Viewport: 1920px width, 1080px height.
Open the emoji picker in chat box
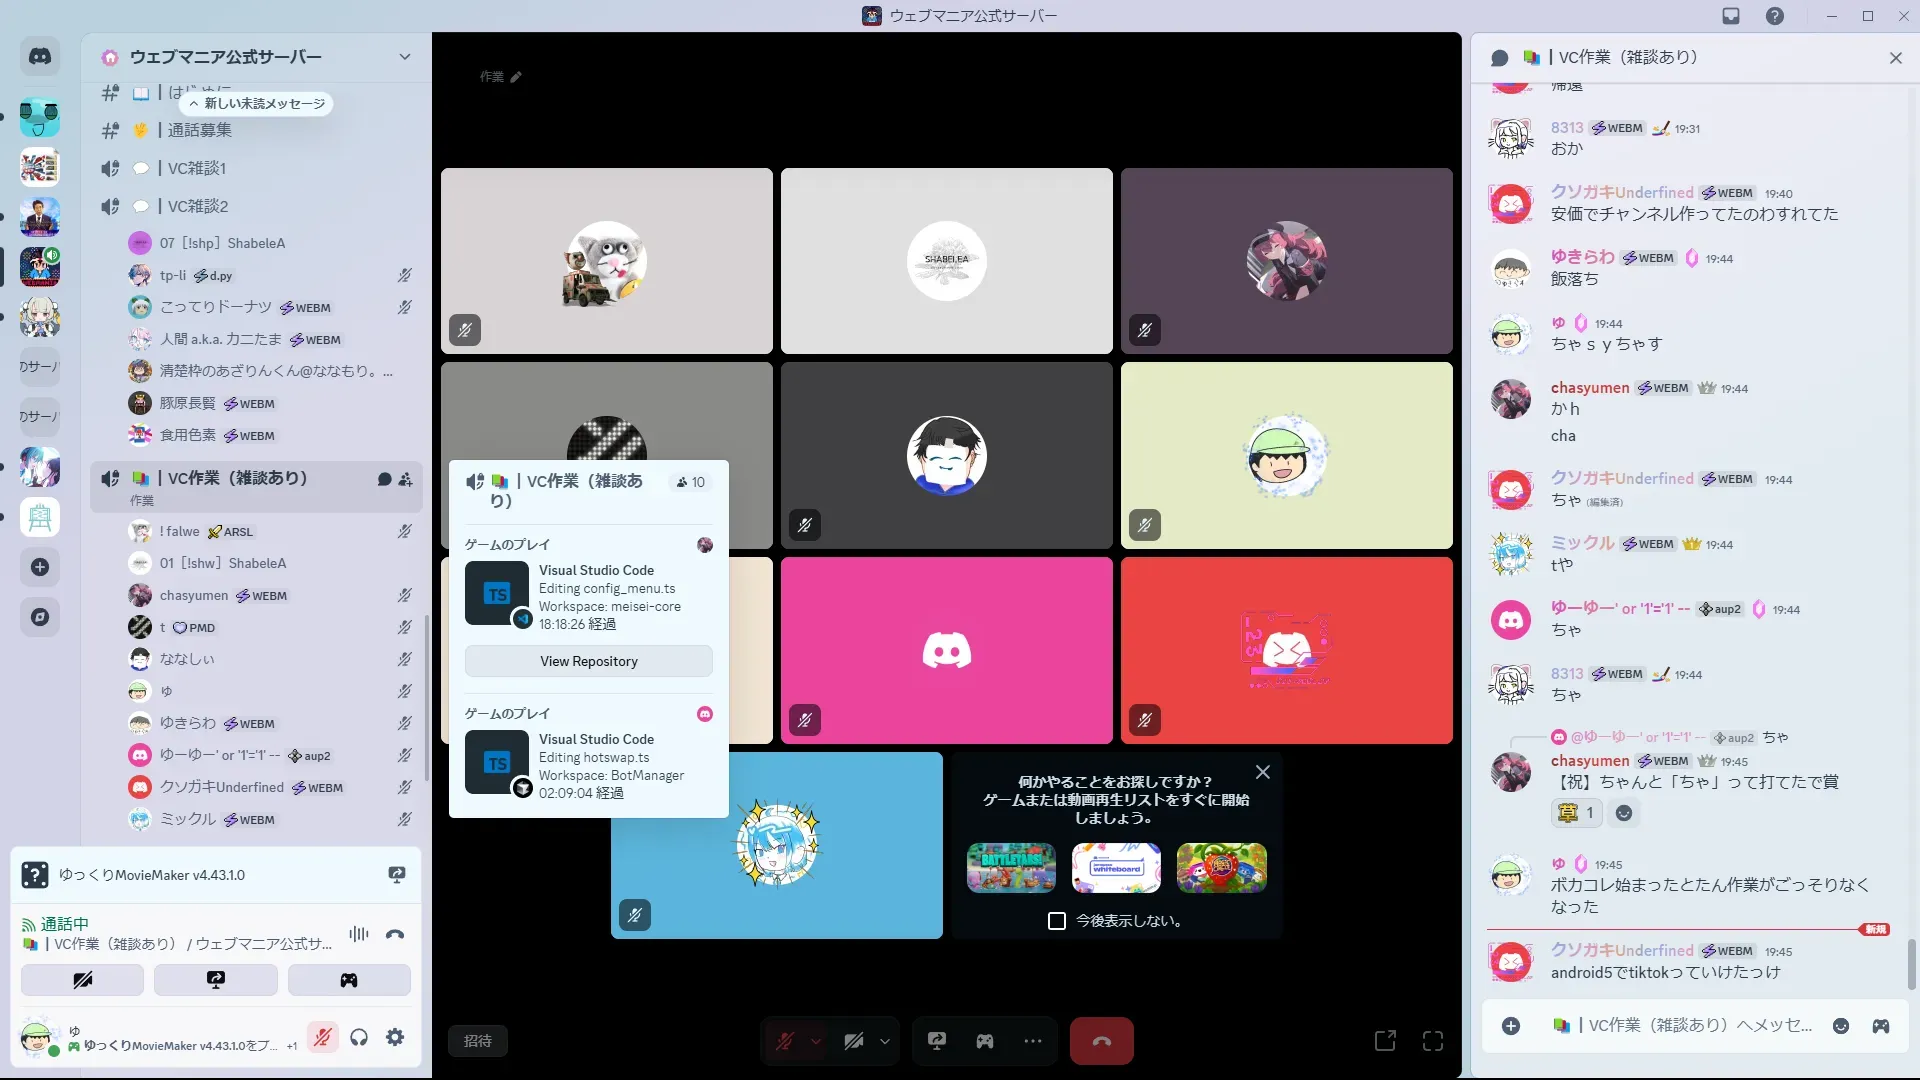click(1841, 1026)
